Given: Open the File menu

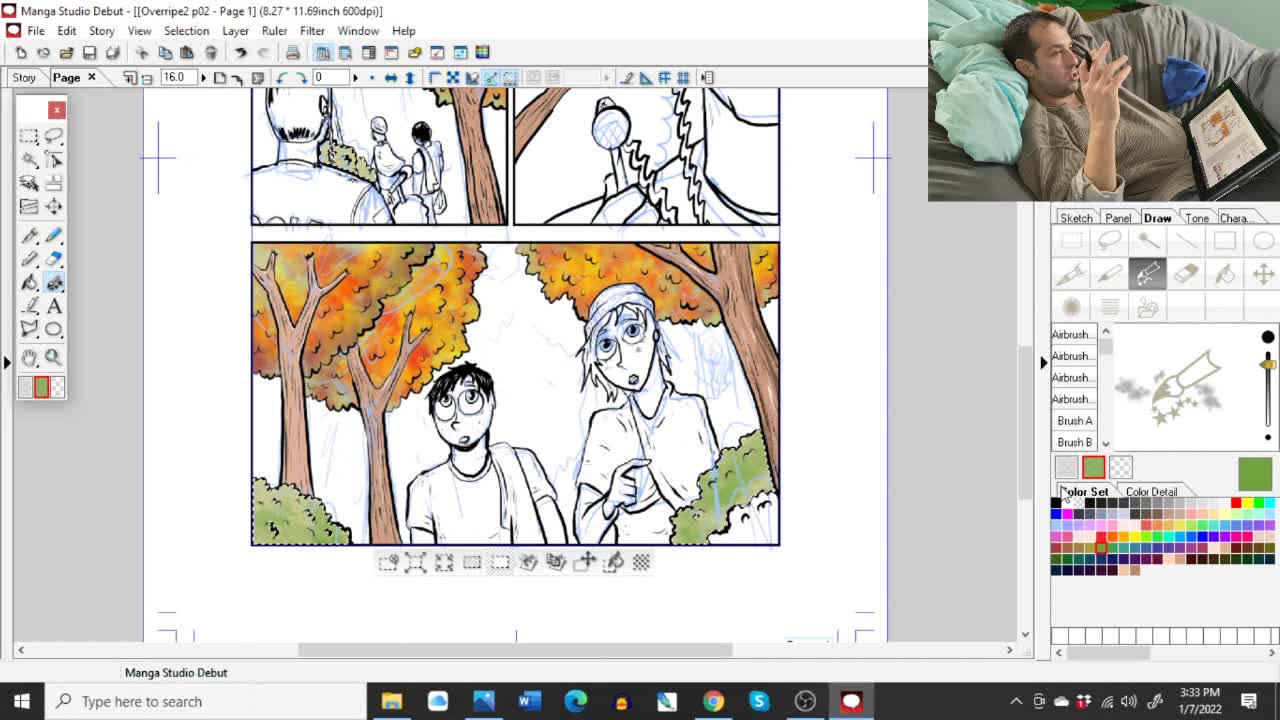Looking at the screenshot, I should pyautogui.click(x=36, y=31).
